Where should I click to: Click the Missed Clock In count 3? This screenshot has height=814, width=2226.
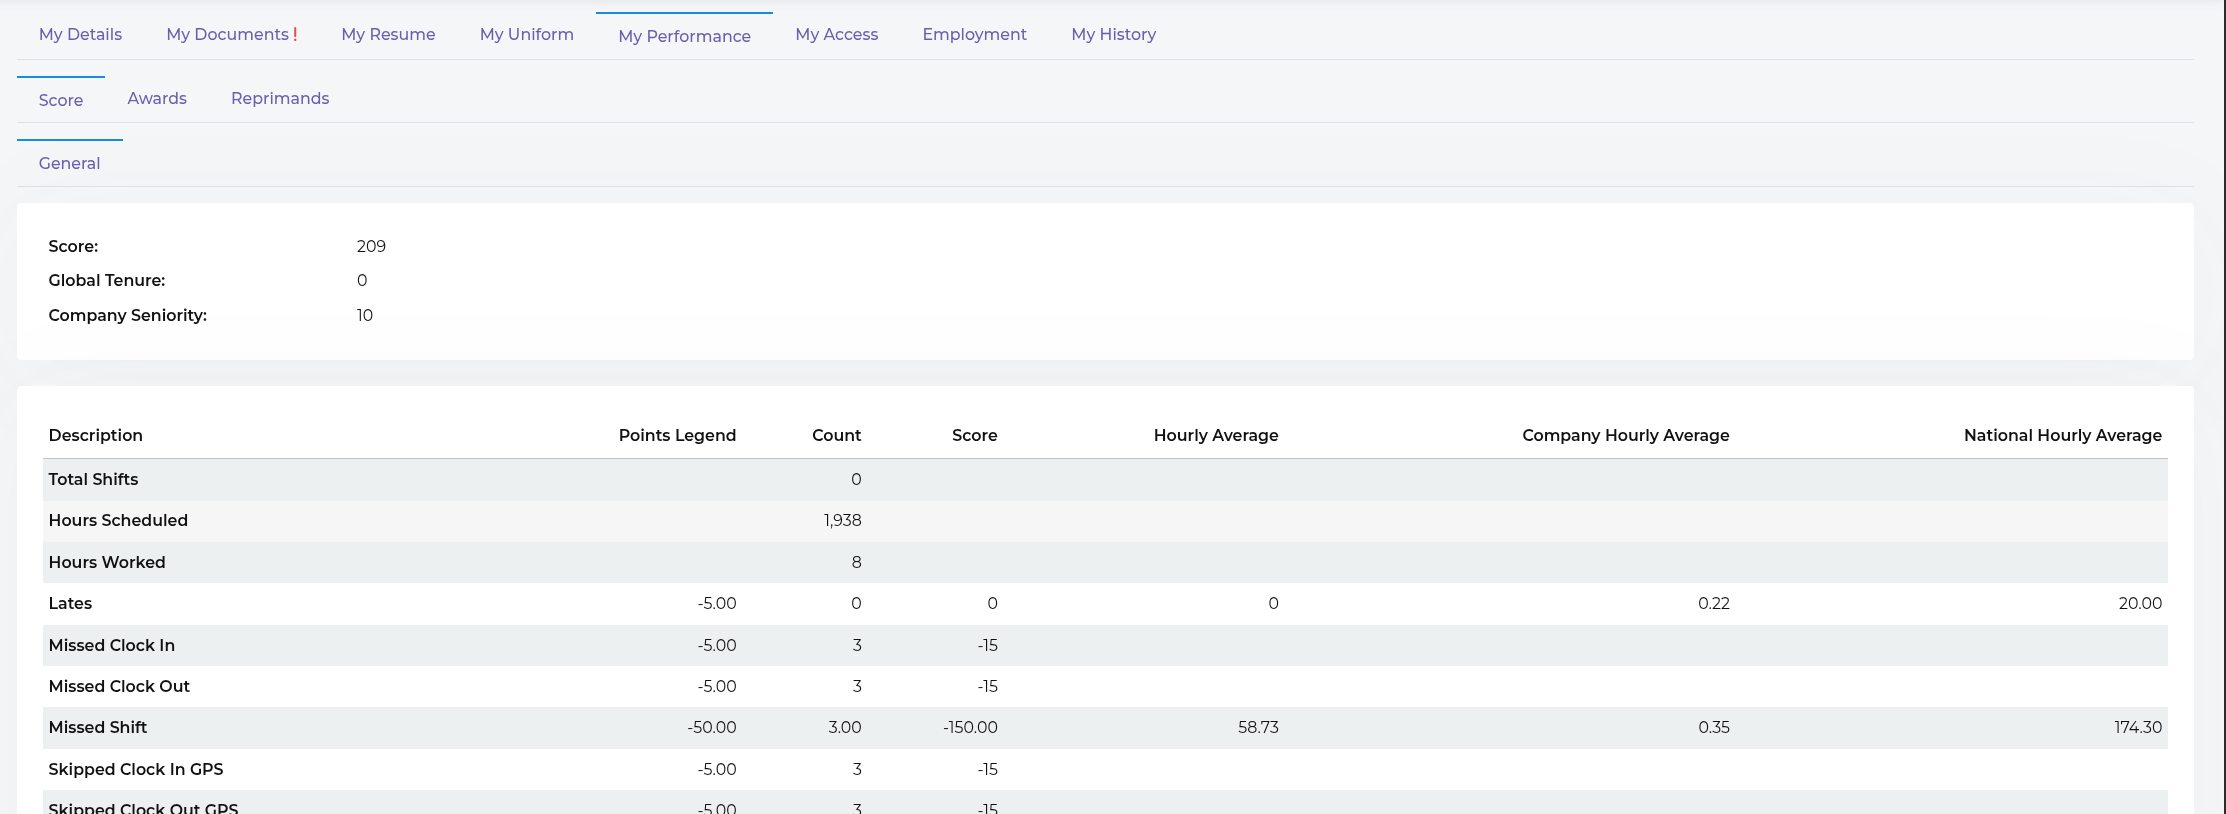coord(857,645)
